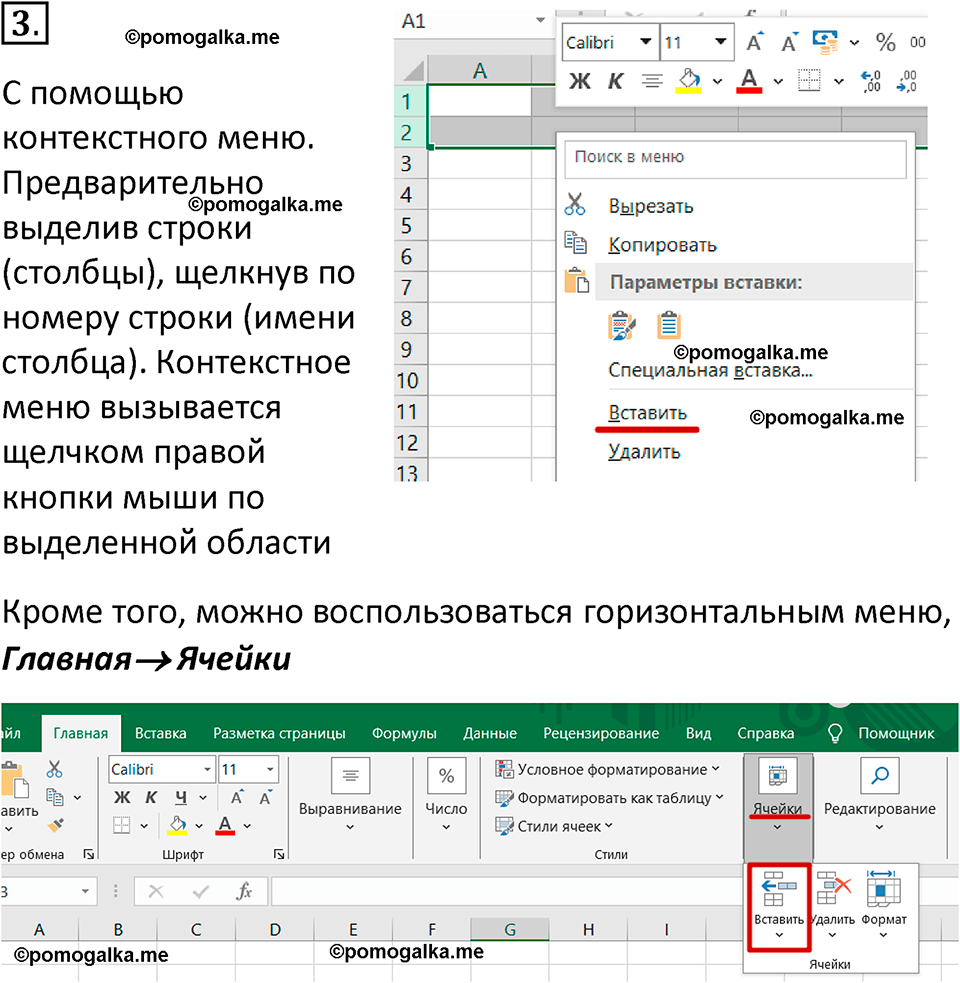Click decrease font size in mini toolbar
This screenshot has height=983, width=960.
pos(789,42)
